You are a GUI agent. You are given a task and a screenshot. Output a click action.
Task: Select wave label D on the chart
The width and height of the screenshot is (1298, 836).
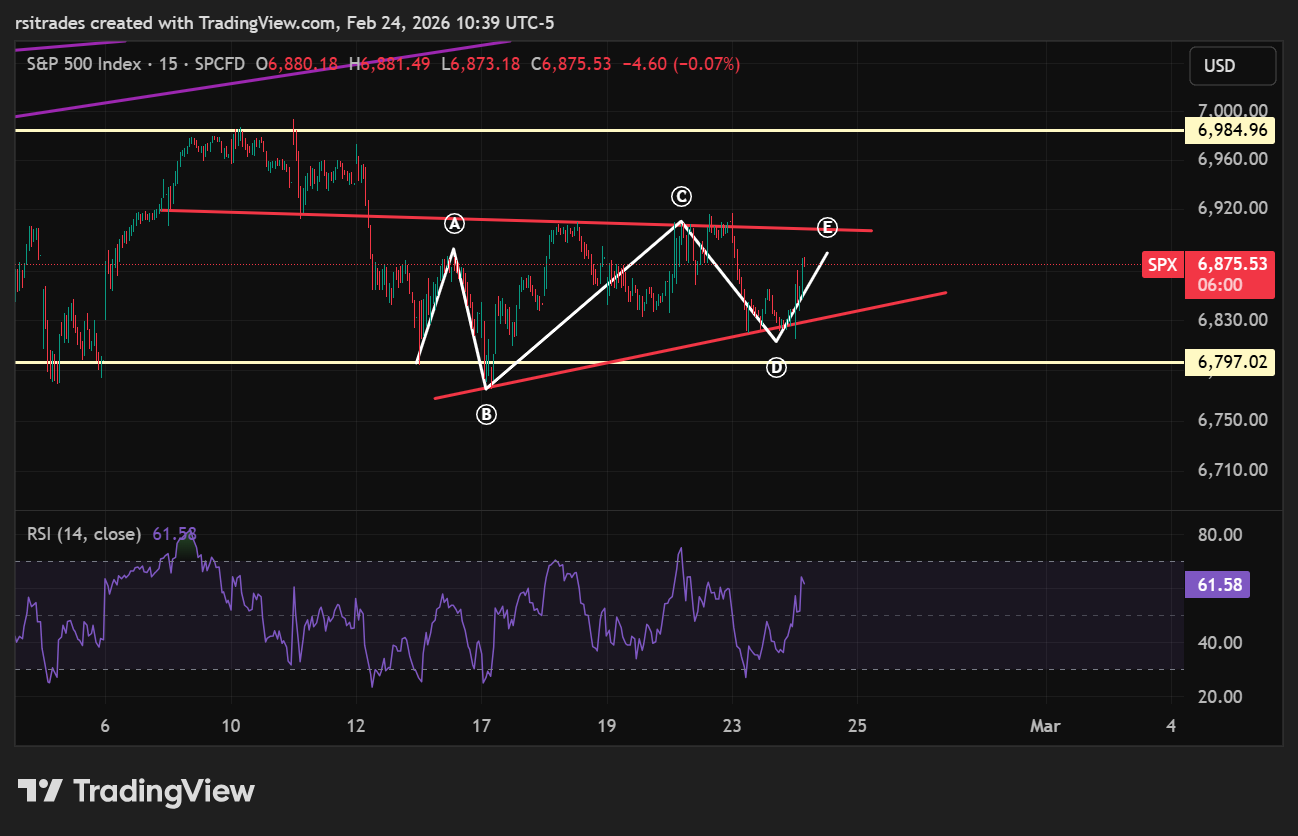[x=776, y=368]
